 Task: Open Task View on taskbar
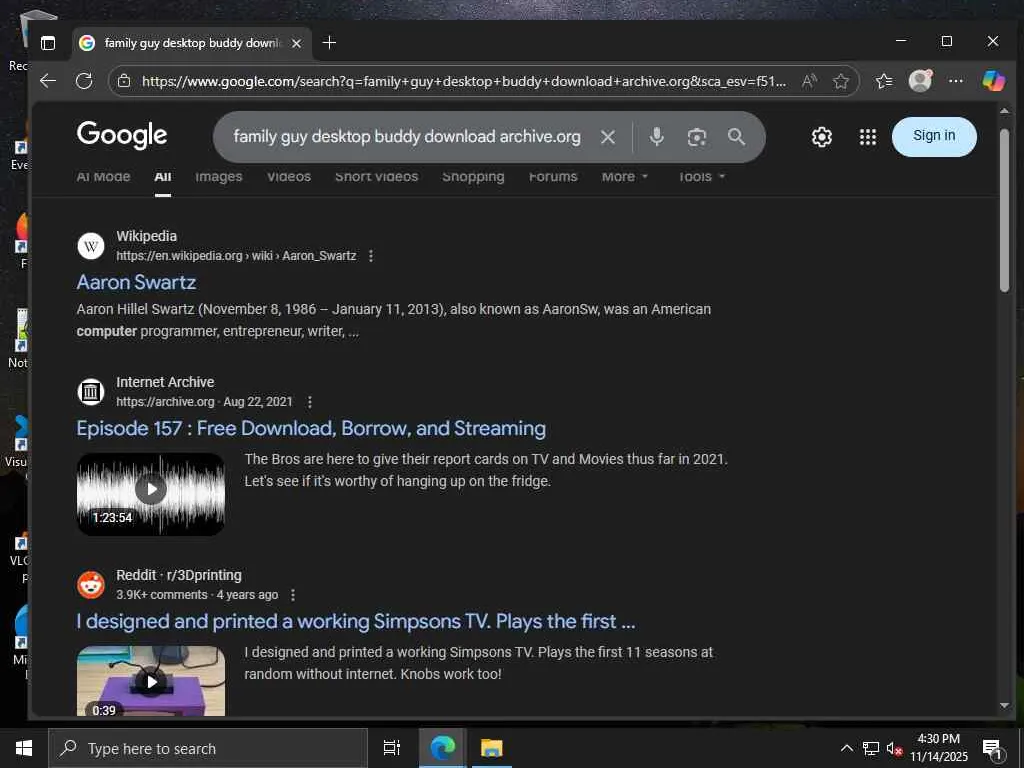pos(392,748)
